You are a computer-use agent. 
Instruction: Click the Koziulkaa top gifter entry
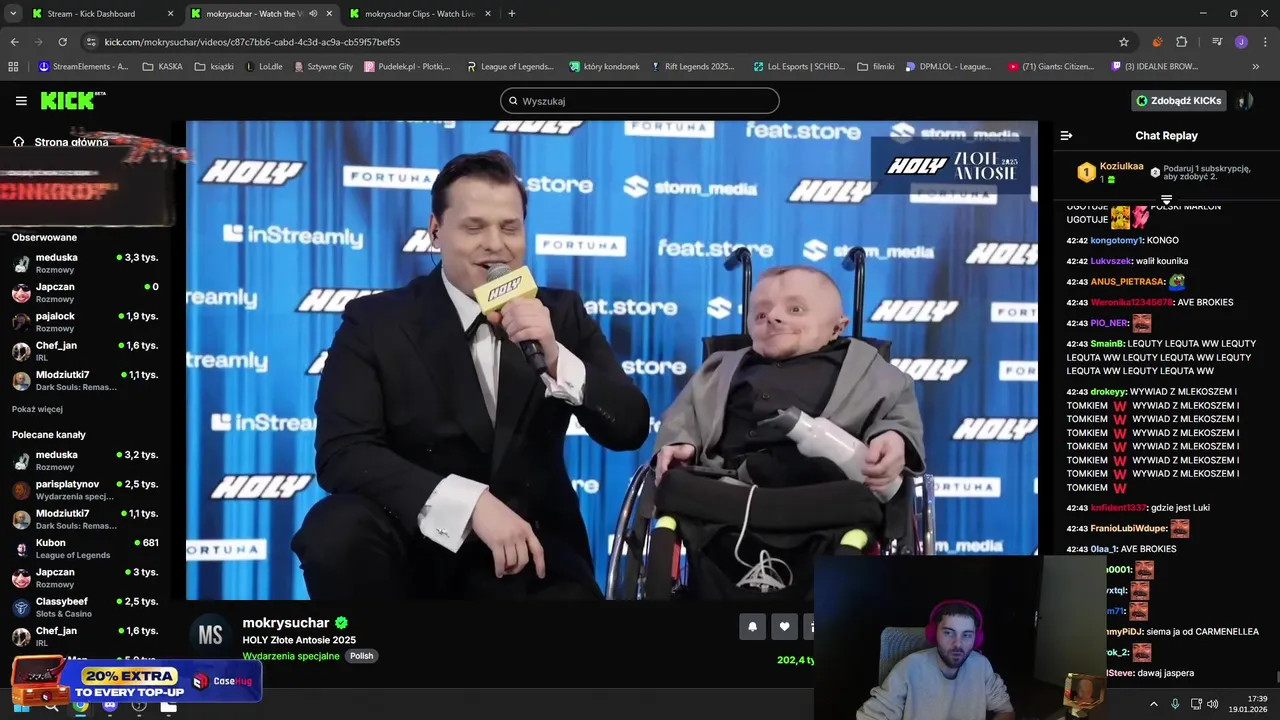pos(1110,172)
